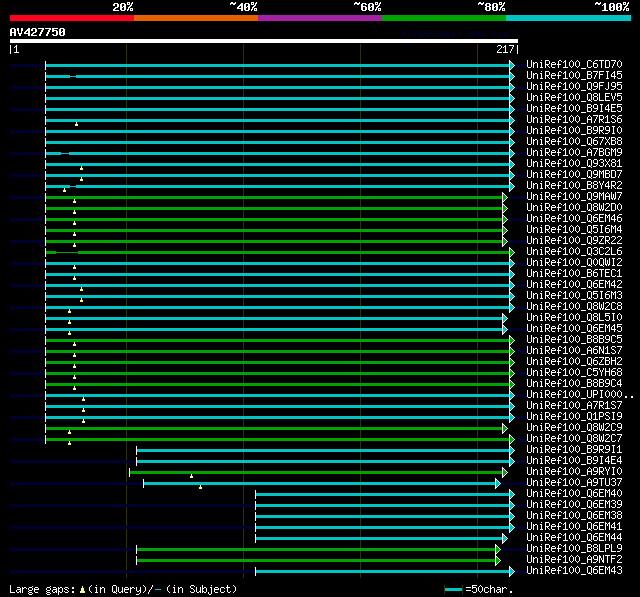Click the UniRef100_Q8LEV5 label
The height and width of the screenshot is (597, 640).
pos(574,98)
